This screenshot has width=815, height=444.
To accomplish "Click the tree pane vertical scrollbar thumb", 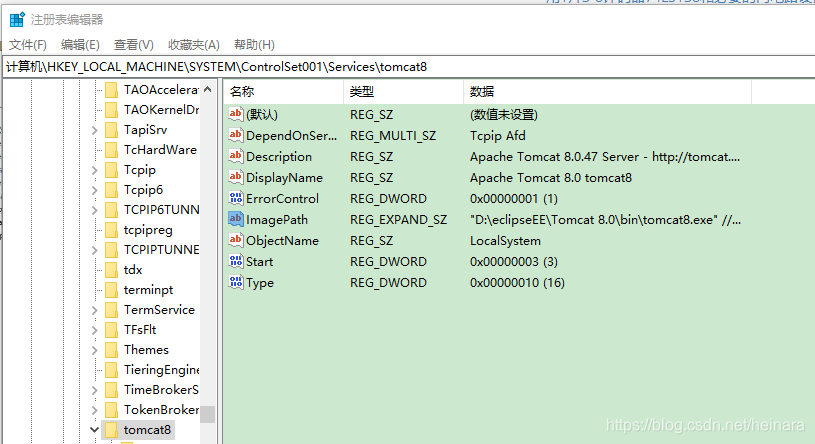I will (x=208, y=414).
